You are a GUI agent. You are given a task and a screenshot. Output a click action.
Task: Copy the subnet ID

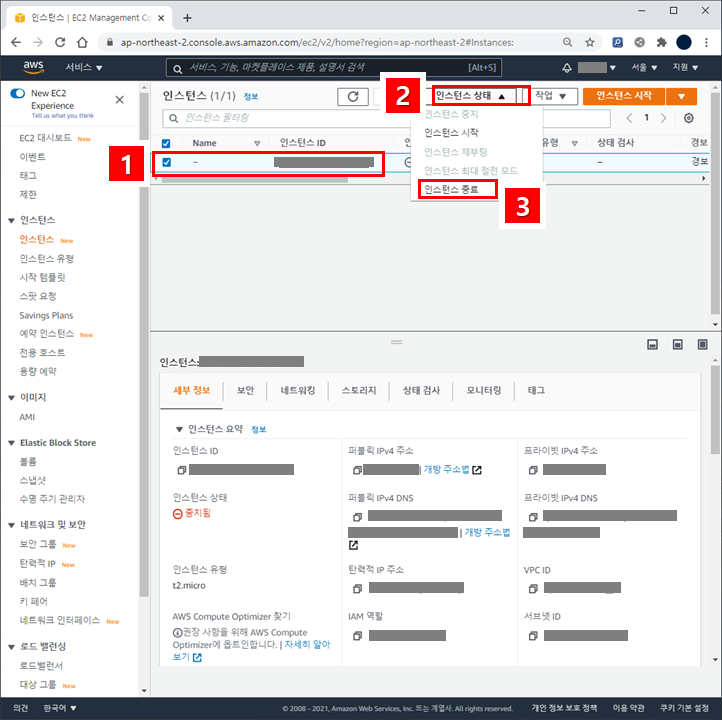pos(533,636)
